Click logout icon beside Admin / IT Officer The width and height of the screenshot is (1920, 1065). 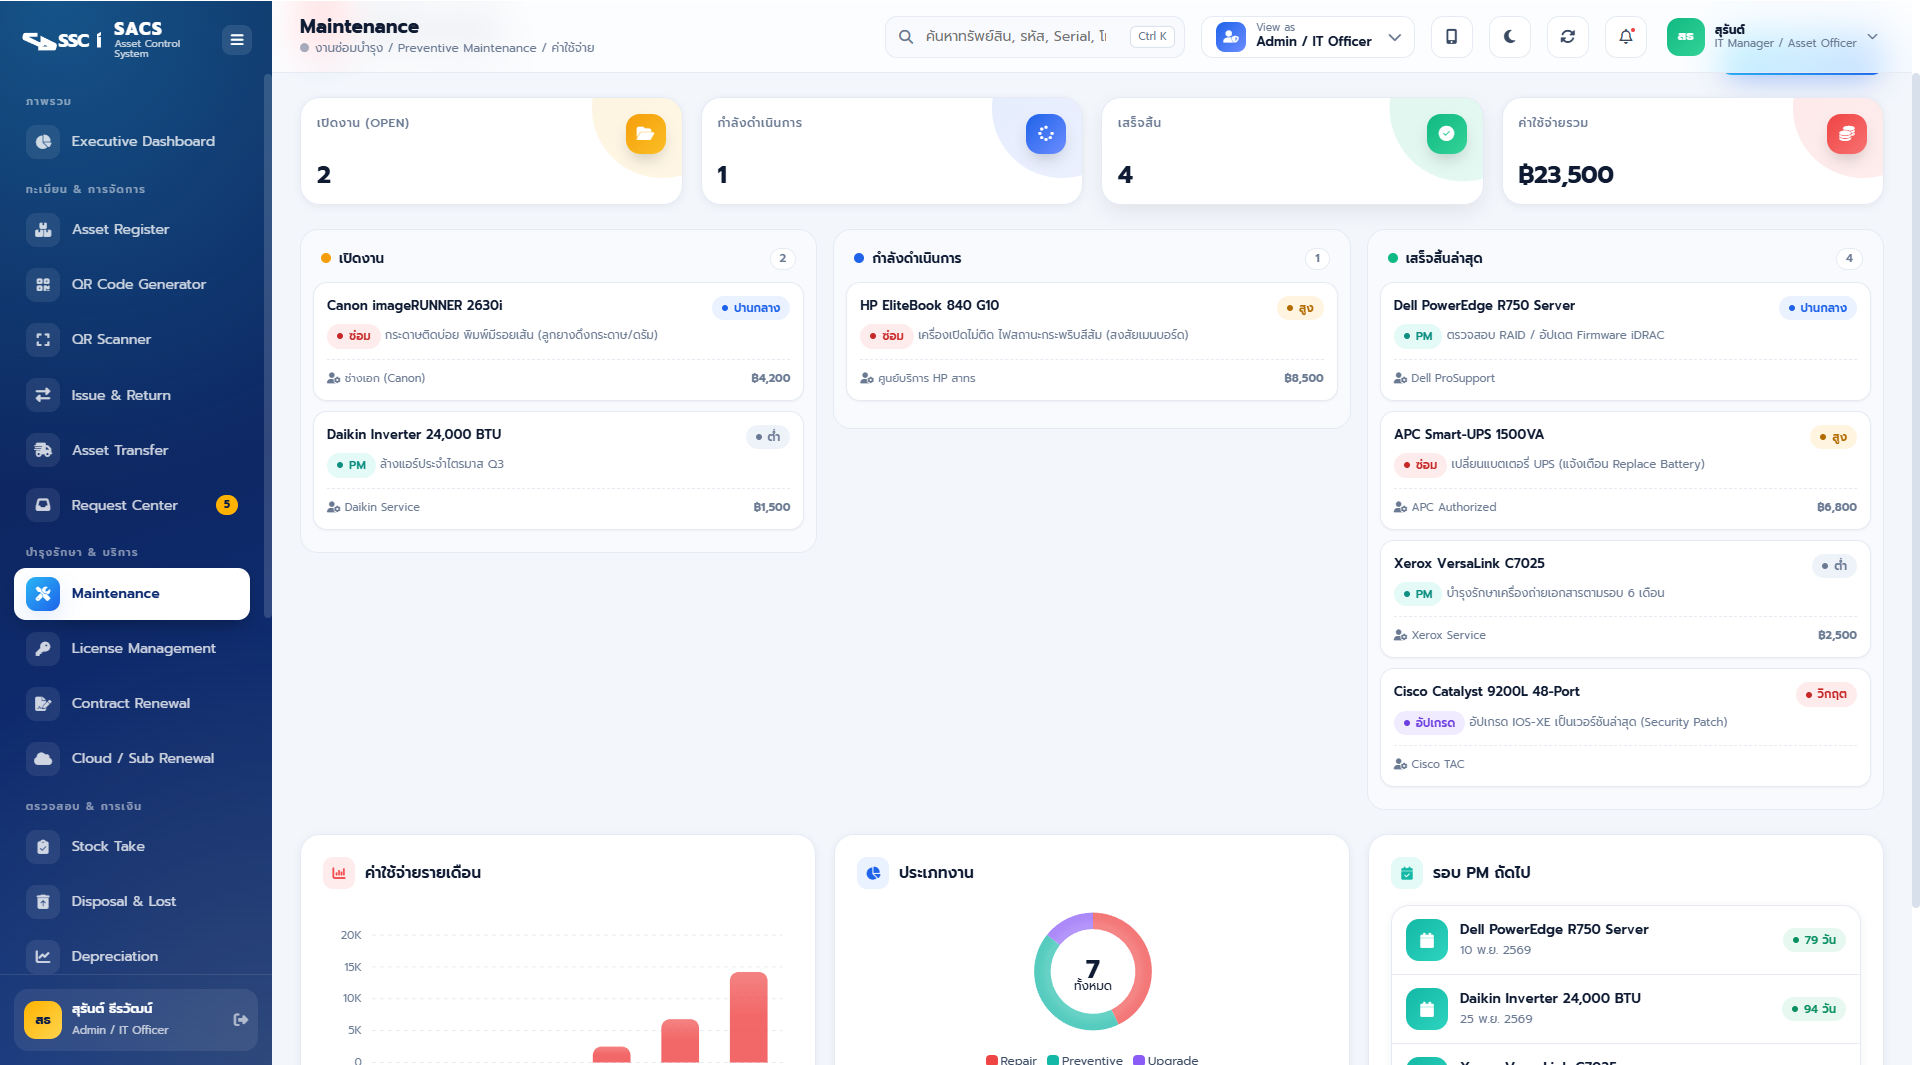tap(240, 1019)
